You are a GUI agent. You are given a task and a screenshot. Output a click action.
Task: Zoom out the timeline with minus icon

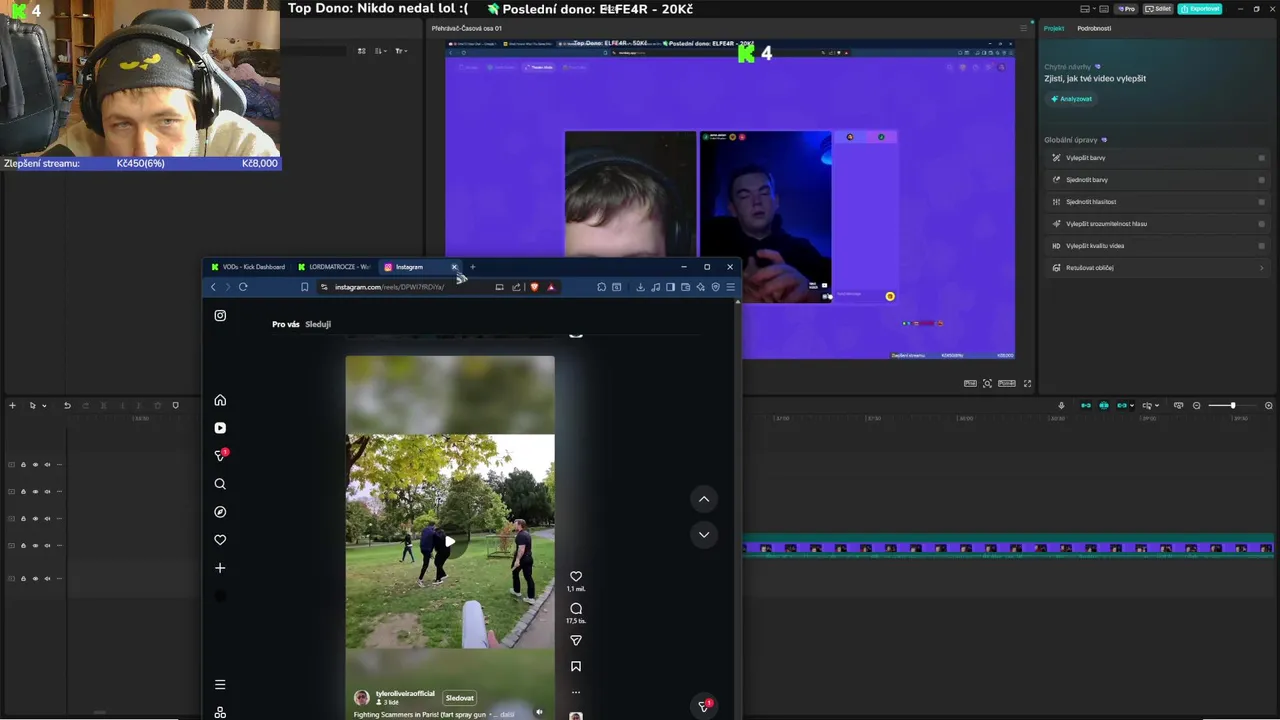coord(1197,405)
